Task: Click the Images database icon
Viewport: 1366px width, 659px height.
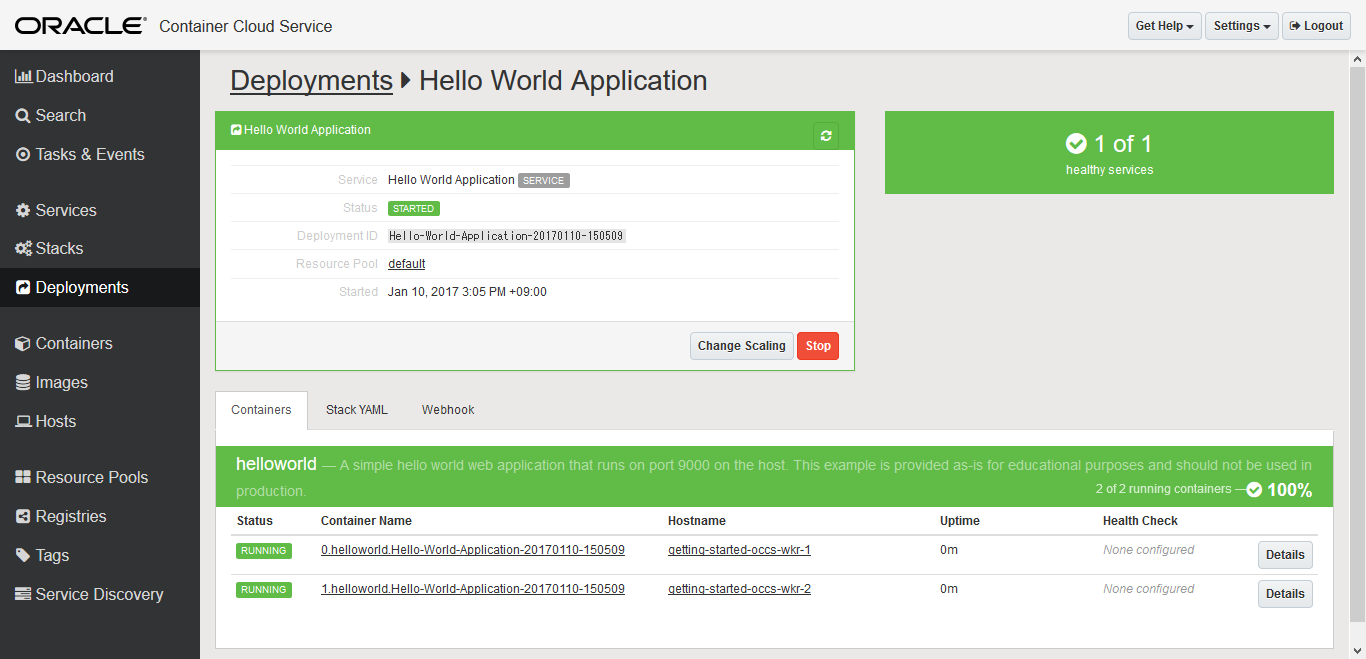Action: pyautogui.click(x=23, y=383)
